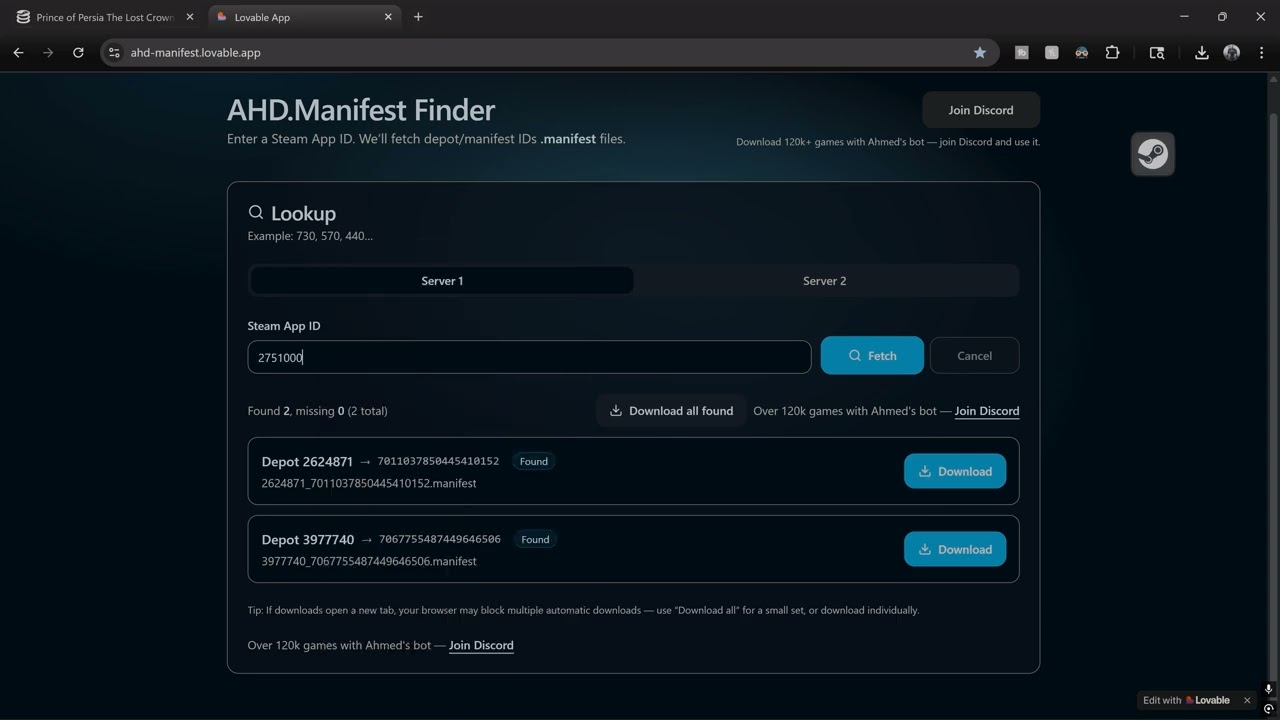The height and width of the screenshot is (720, 1280).
Task: Click the microphone icon at bottom right
Action: (x=1269, y=690)
